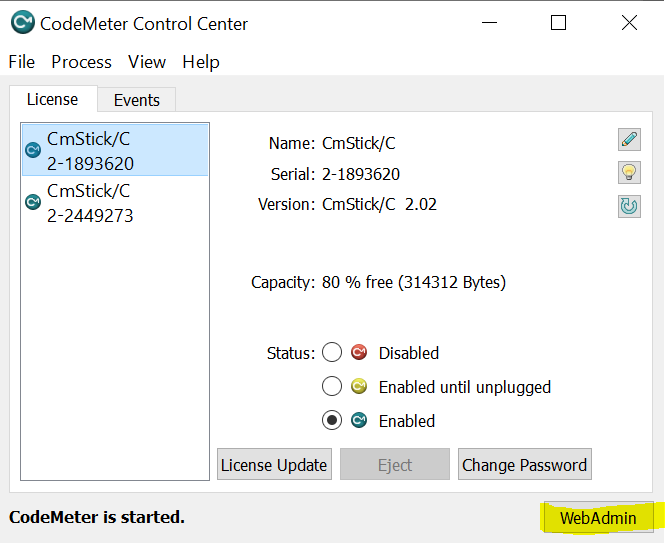The height and width of the screenshot is (543, 666).
Task: Click the Change Password button
Action: click(525, 464)
